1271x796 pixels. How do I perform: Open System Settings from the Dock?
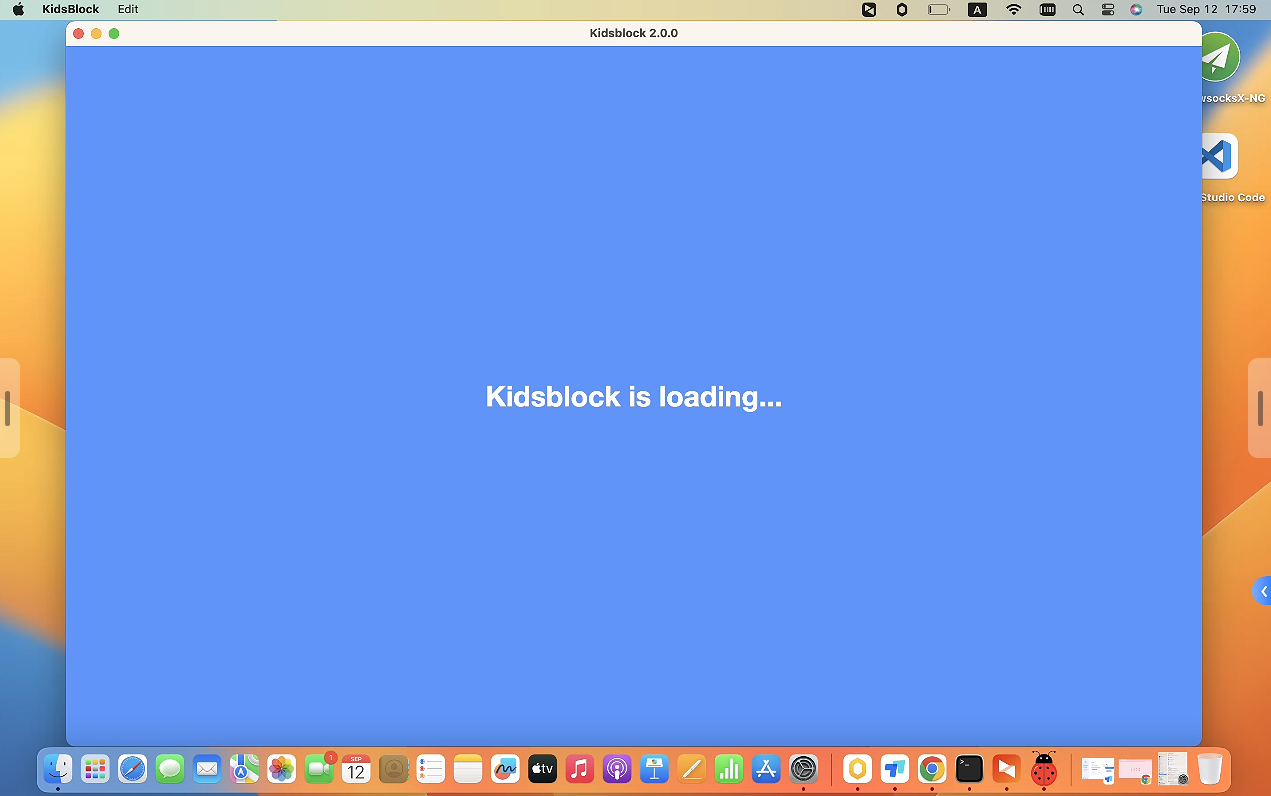pos(804,769)
